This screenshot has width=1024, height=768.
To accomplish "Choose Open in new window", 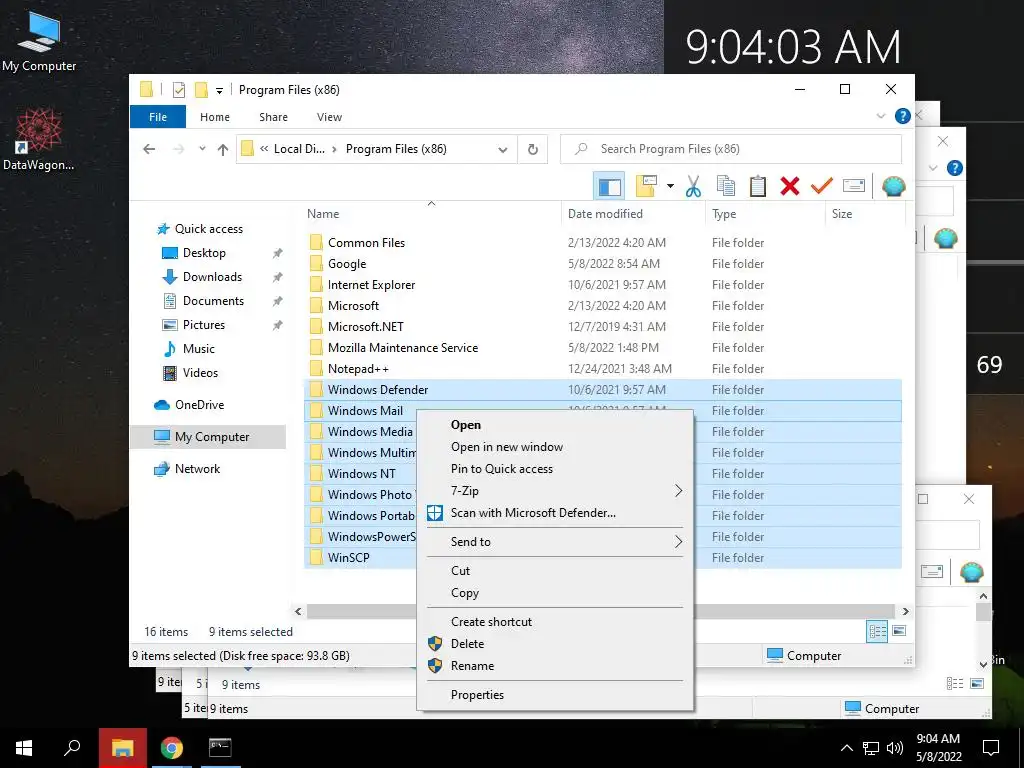I will 555,447.
